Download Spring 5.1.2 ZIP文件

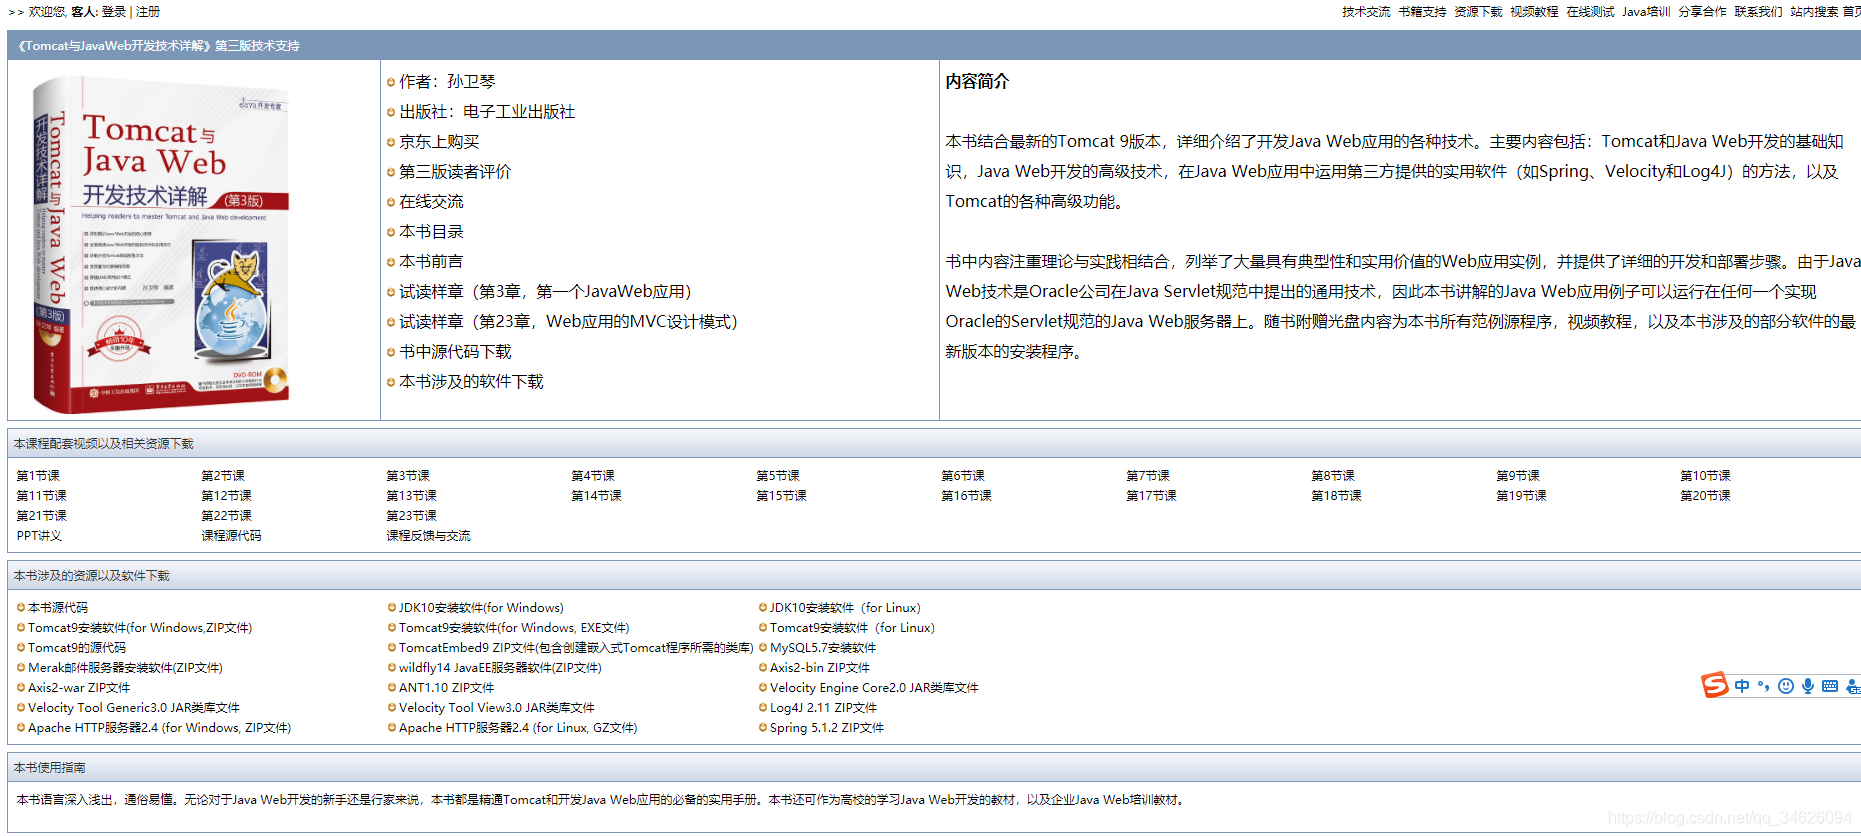[x=827, y=728]
